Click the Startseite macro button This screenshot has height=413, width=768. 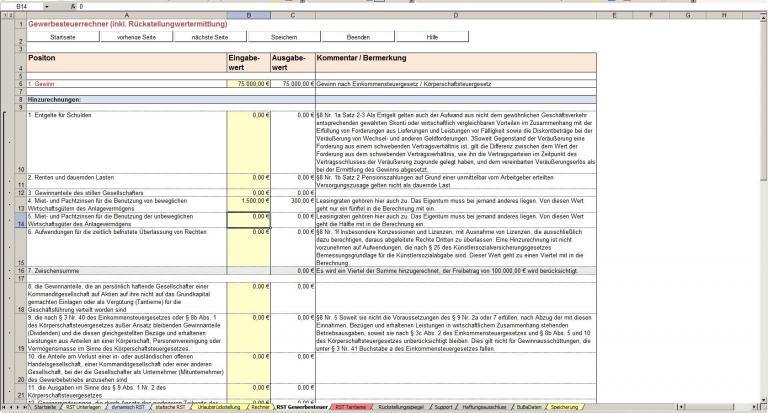63,37
